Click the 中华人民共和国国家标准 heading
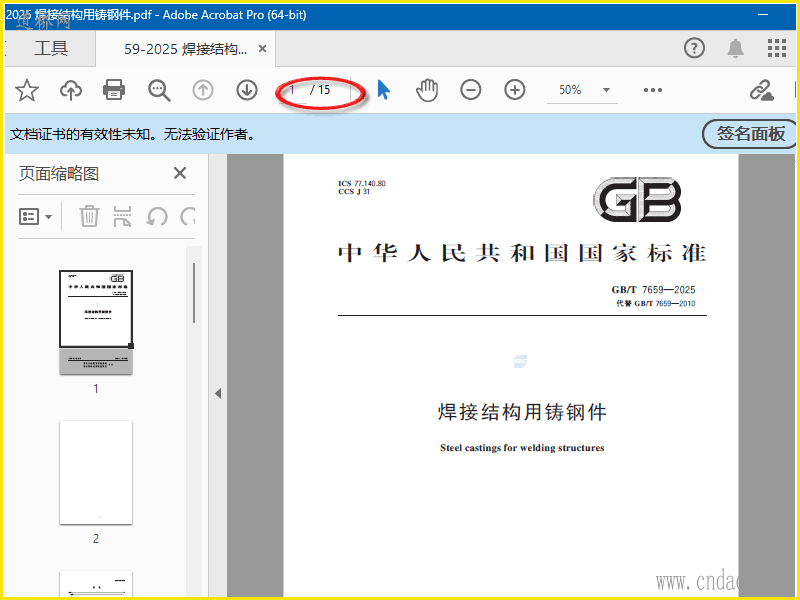The image size is (800, 600). tap(522, 253)
